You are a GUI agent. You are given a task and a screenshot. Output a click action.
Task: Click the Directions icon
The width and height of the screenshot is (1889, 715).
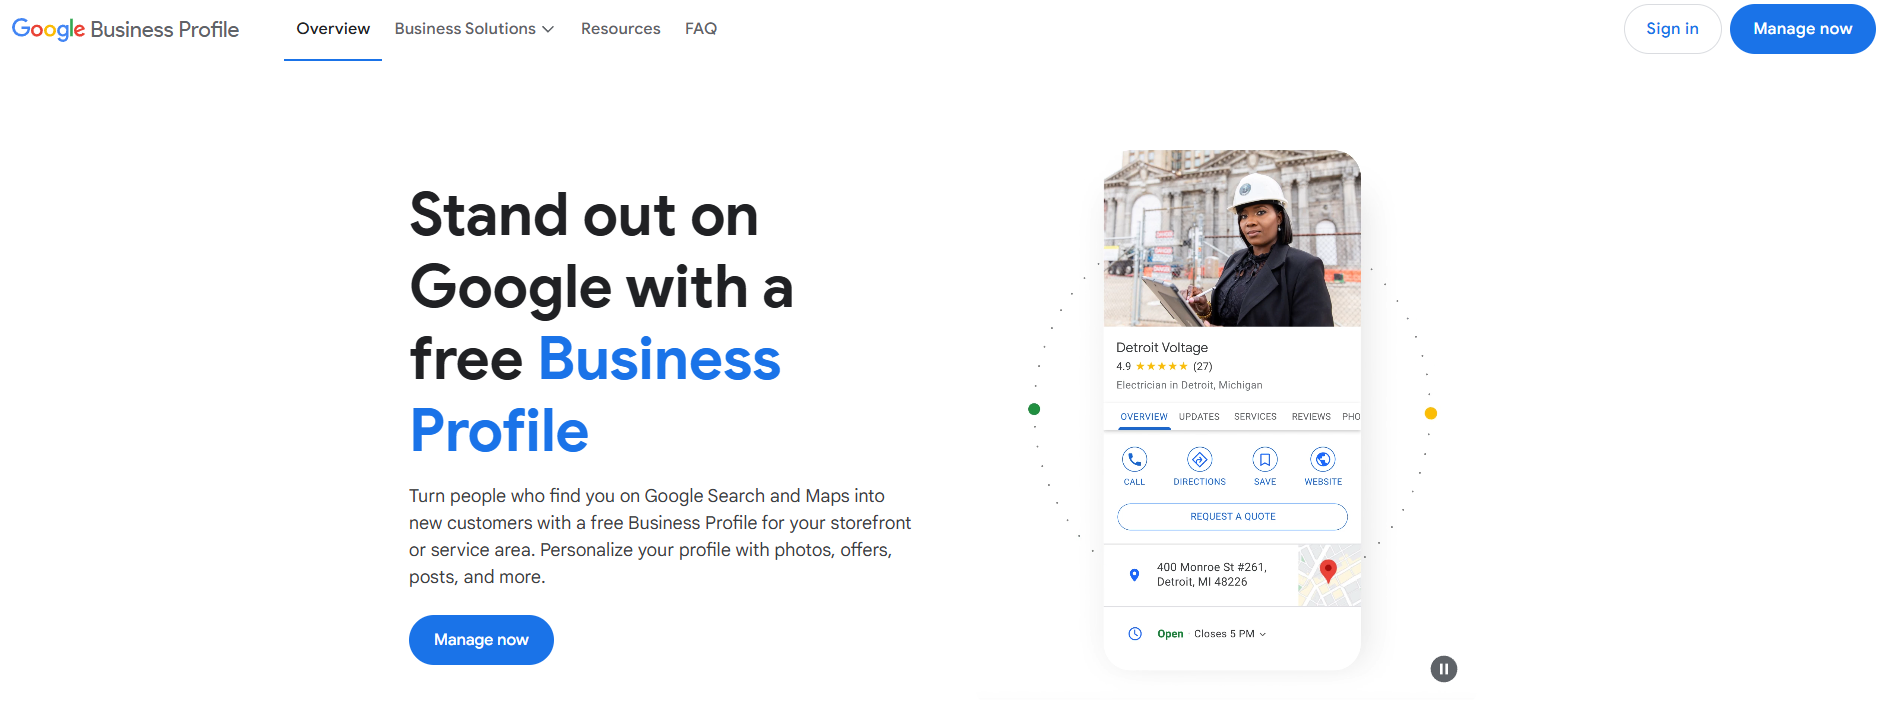click(x=1199, y=460)
